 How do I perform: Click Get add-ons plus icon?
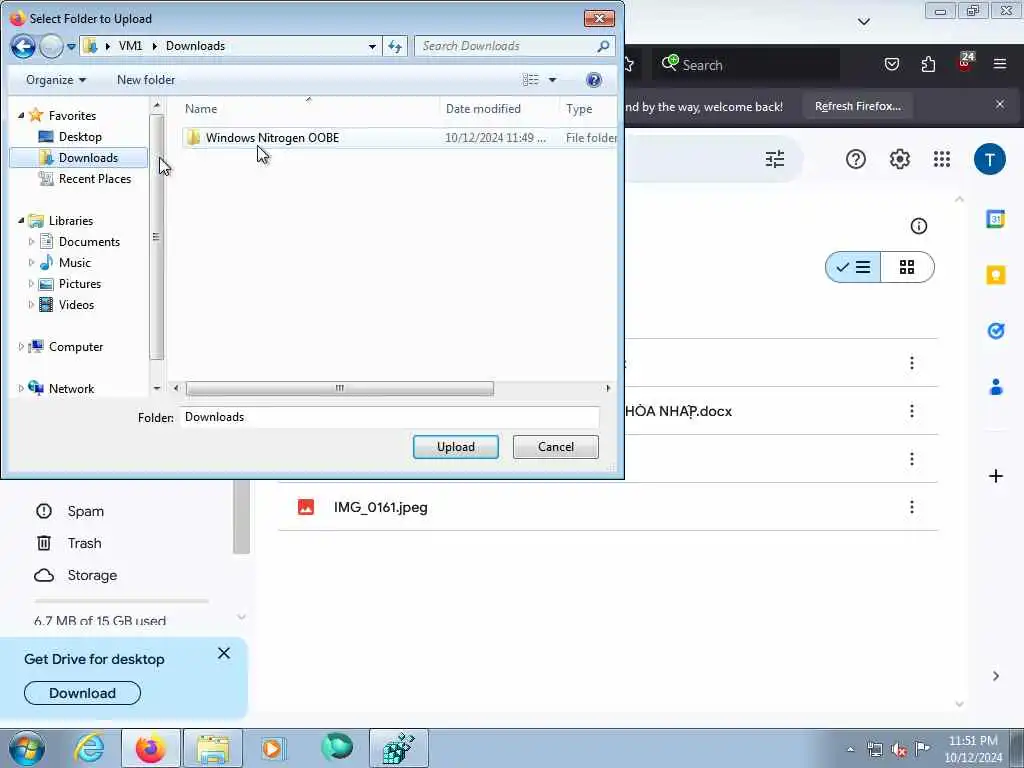pyautogui.click(x=995, y=475)
